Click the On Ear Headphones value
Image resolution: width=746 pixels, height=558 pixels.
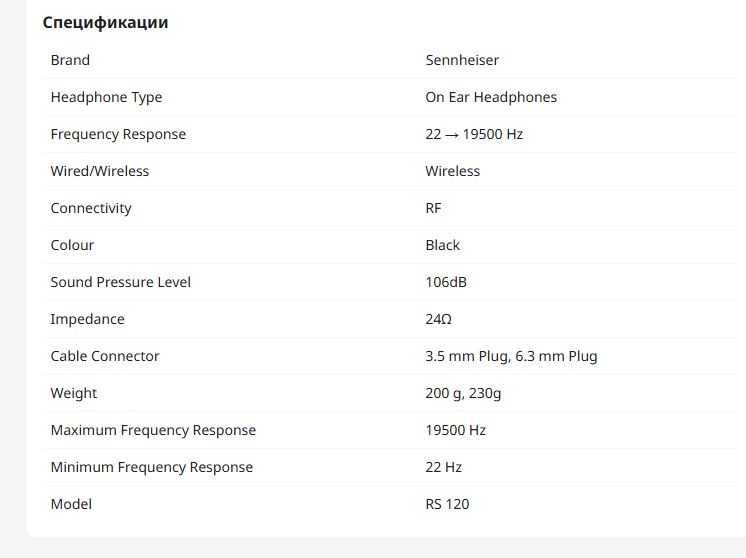click(491, 97)
